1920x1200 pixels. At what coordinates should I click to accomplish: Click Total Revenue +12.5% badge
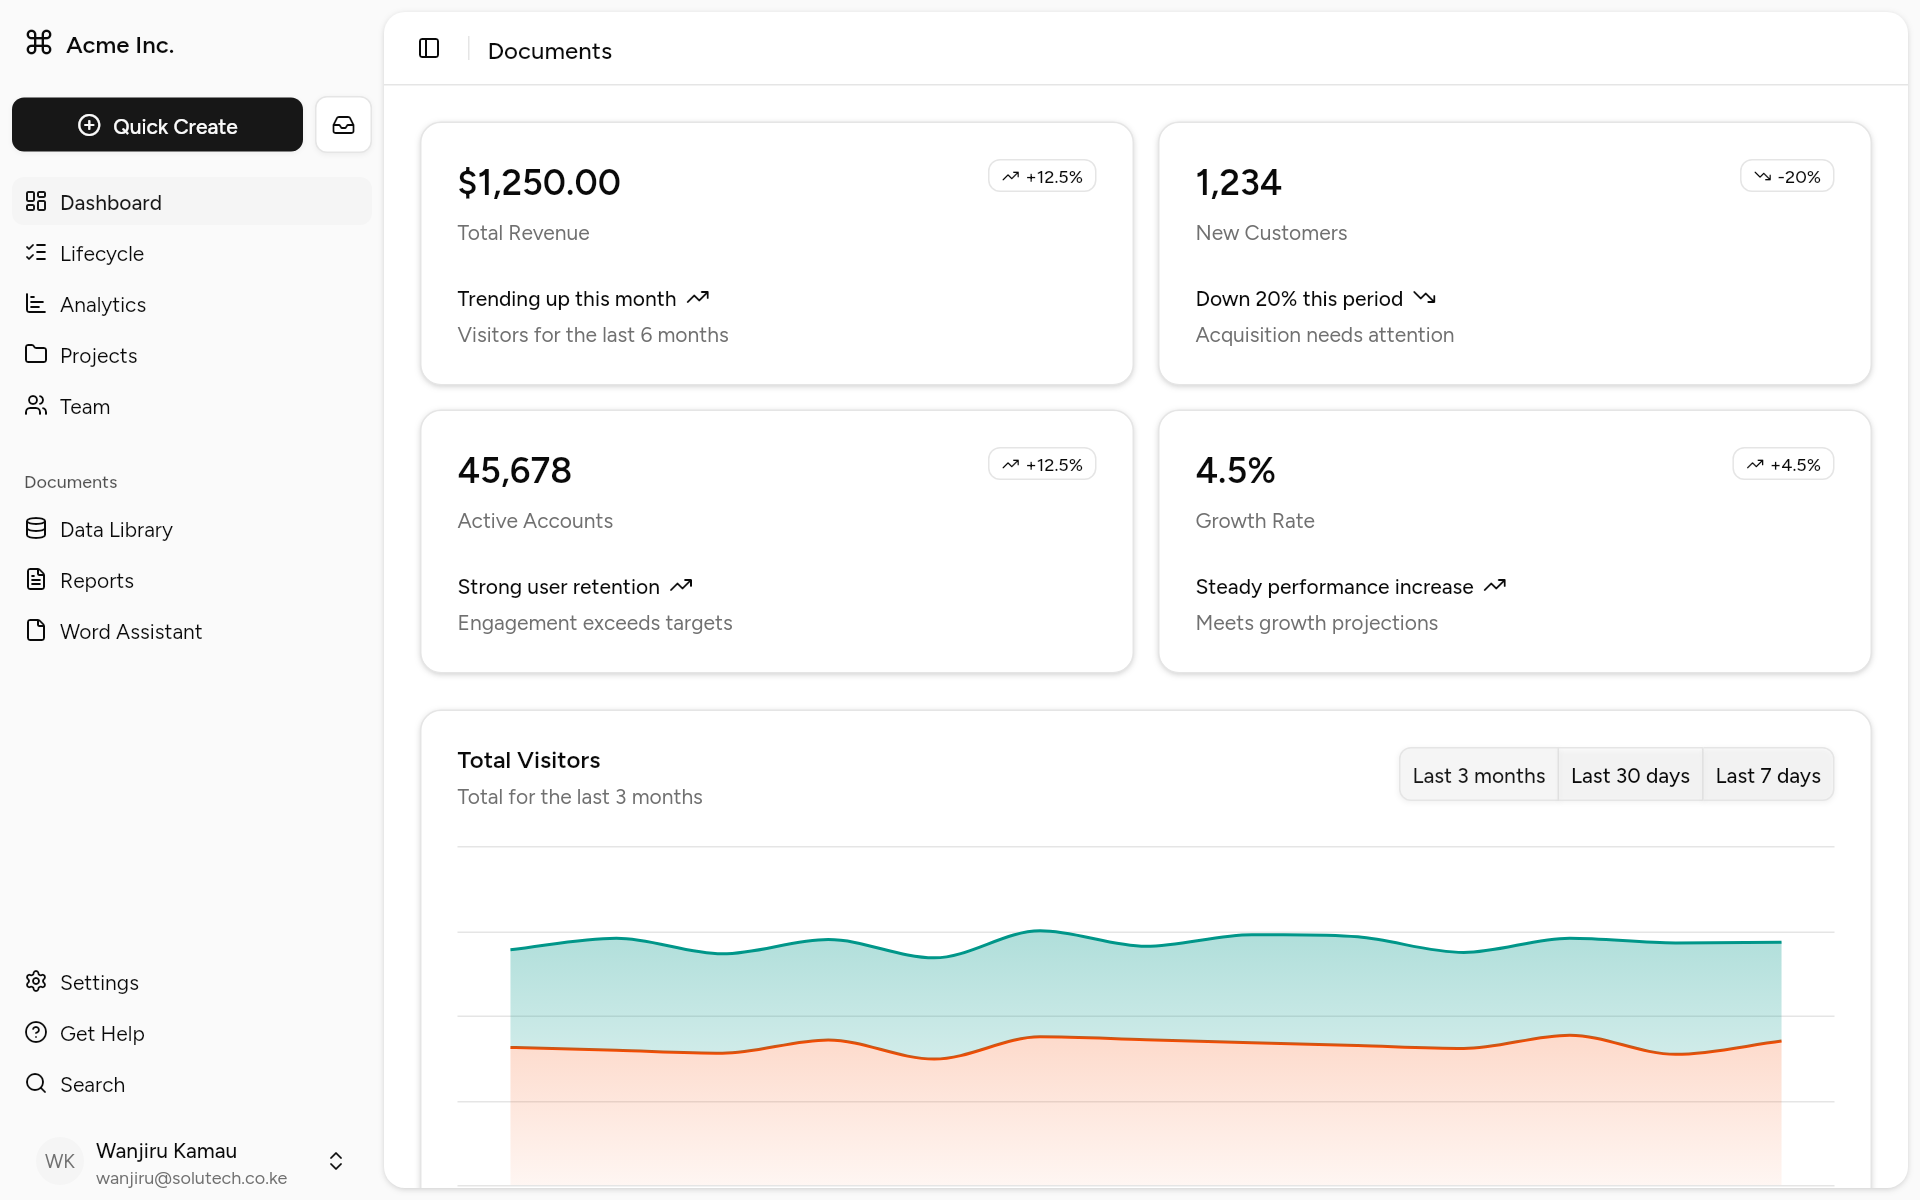1042,176
